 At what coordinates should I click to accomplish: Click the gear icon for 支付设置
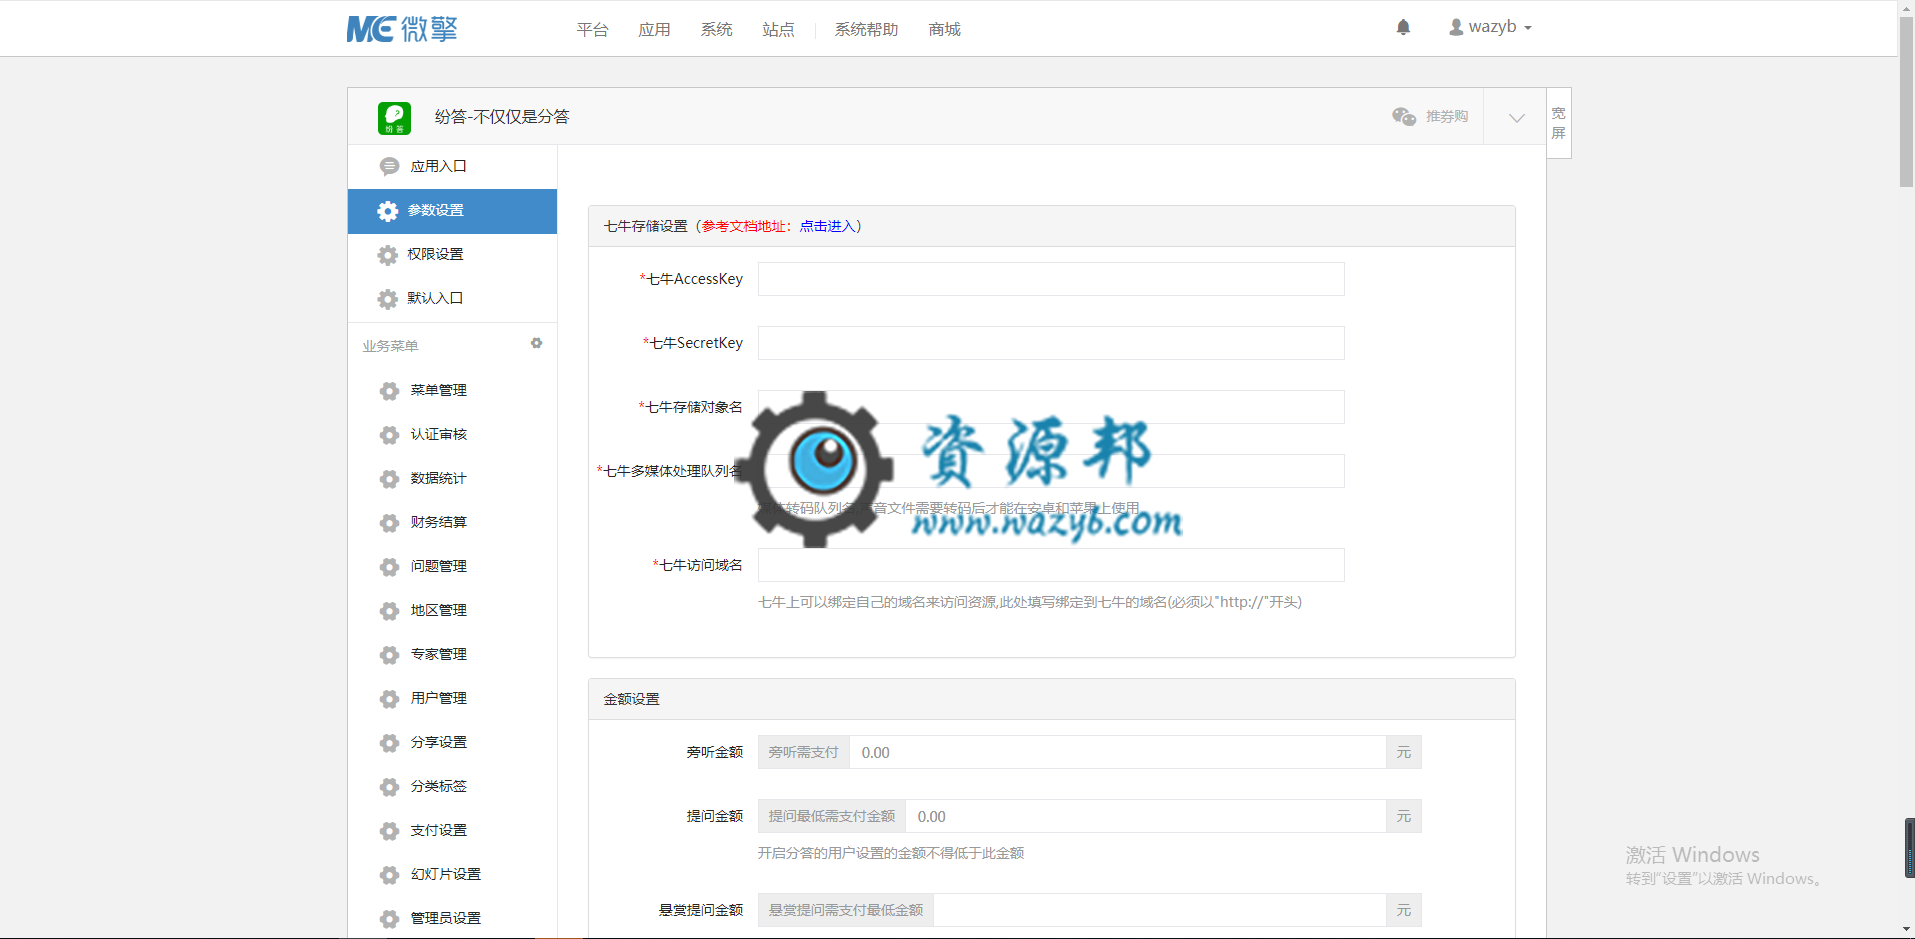(389, 831)
